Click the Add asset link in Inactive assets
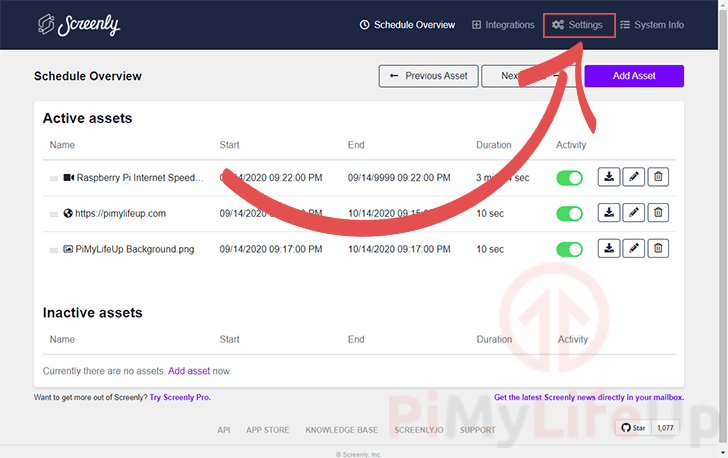 click(x=189, y=371)
